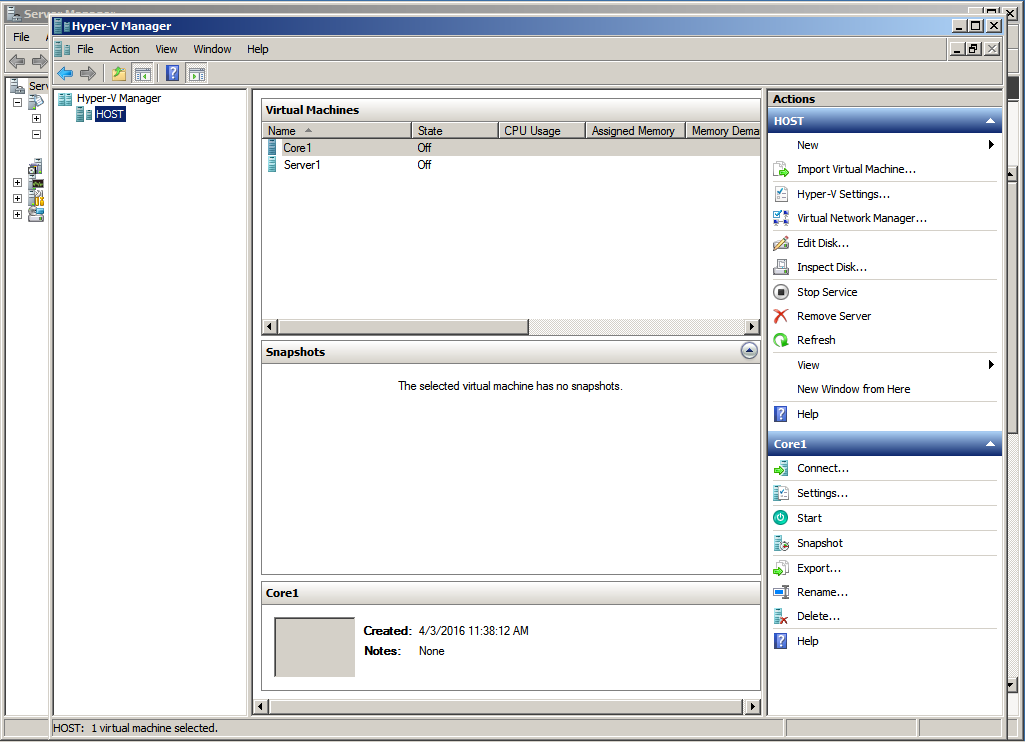
Task: Click Hyper-V Settings icon
Action: [781, 194]
